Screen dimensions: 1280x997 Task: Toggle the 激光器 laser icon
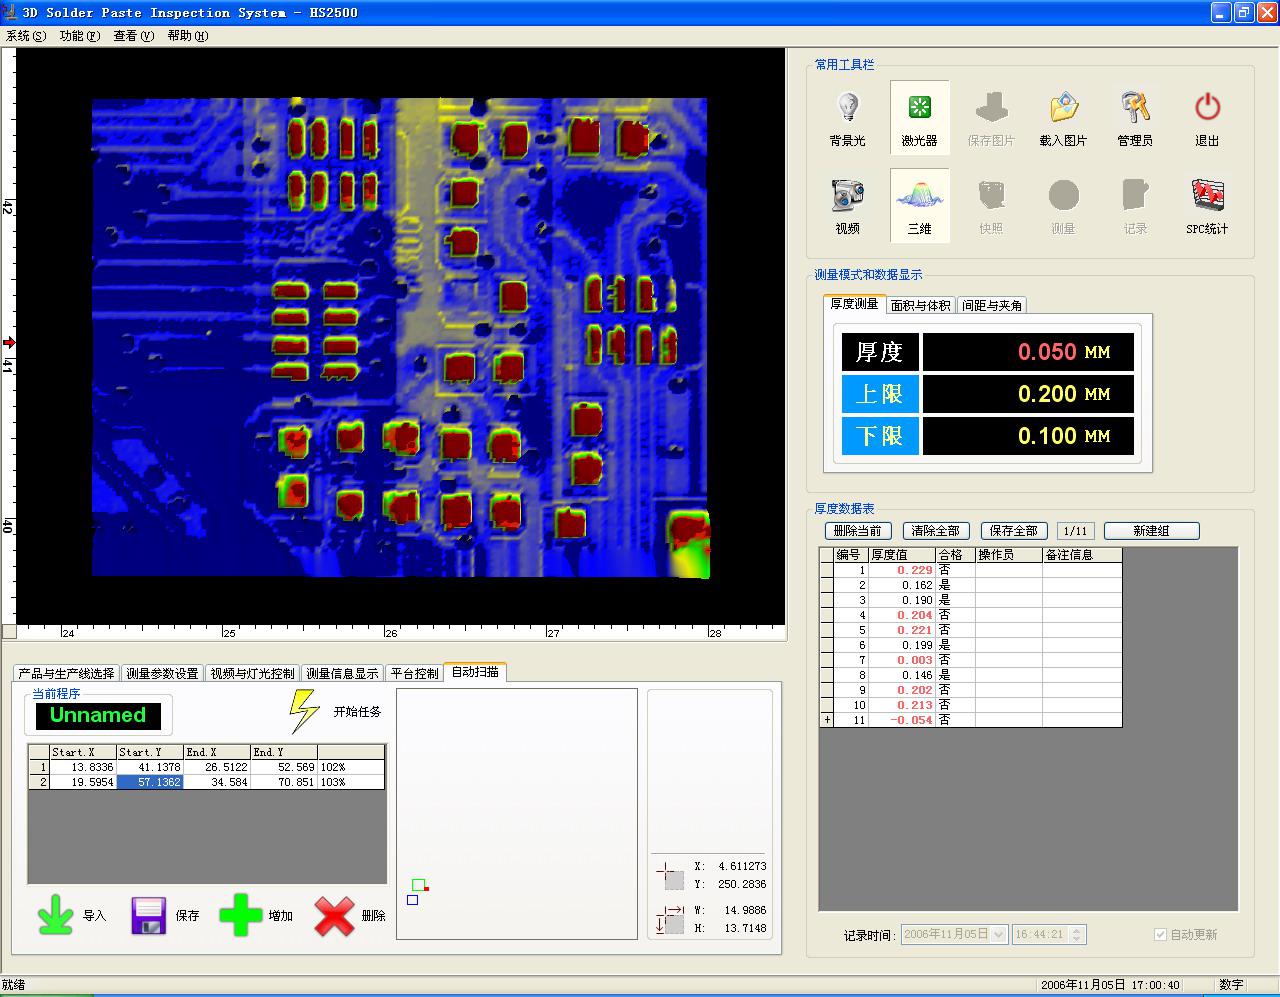point(919,108)
